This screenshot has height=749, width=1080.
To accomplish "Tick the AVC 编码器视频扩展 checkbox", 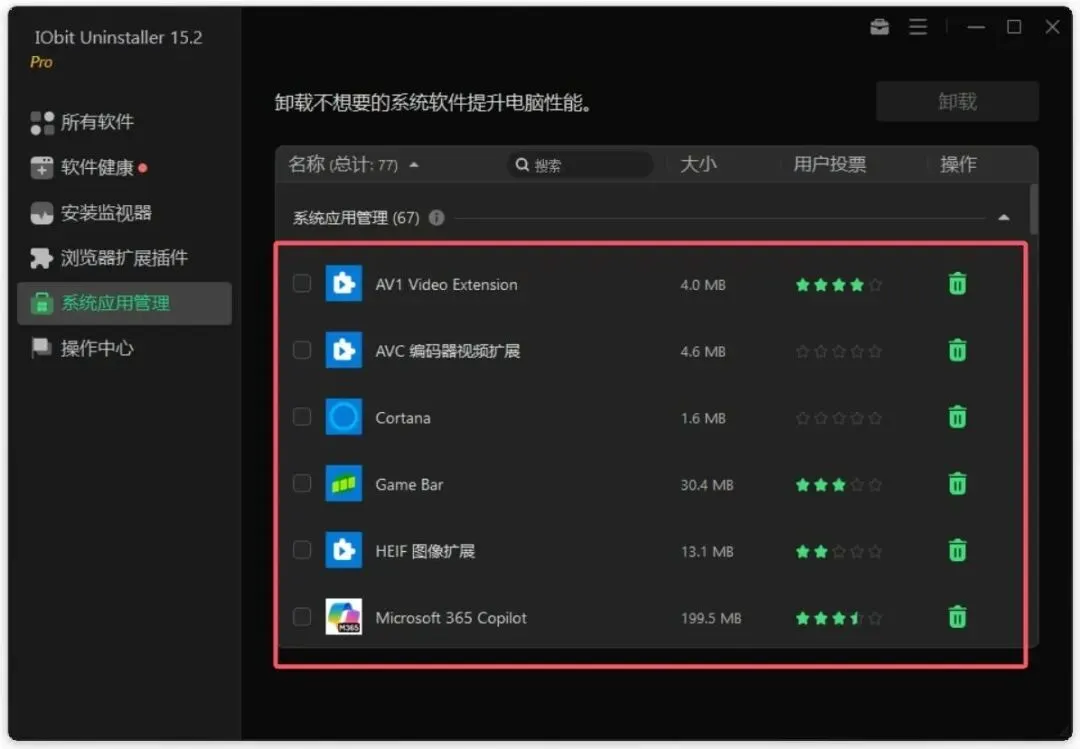I will pyautogui.click(x=302, y=350).
